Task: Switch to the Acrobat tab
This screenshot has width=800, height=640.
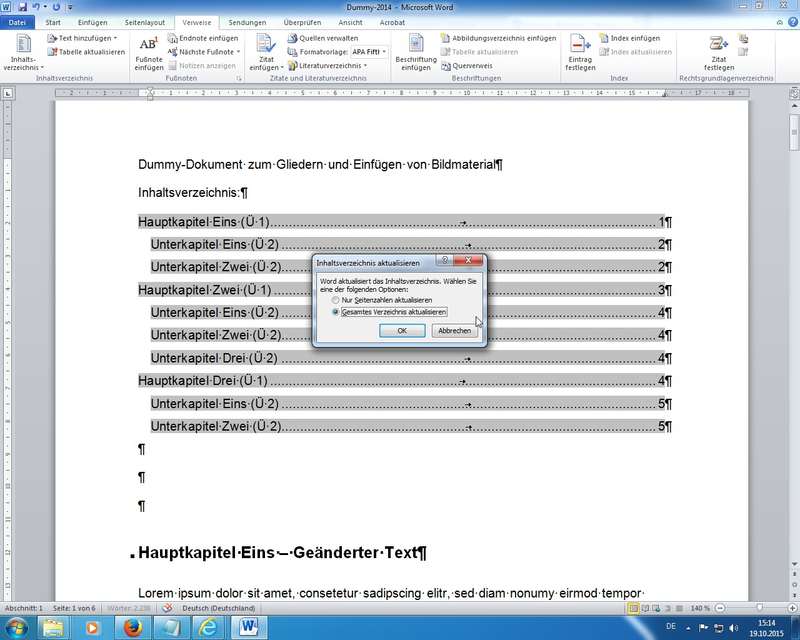Action: 392,22
